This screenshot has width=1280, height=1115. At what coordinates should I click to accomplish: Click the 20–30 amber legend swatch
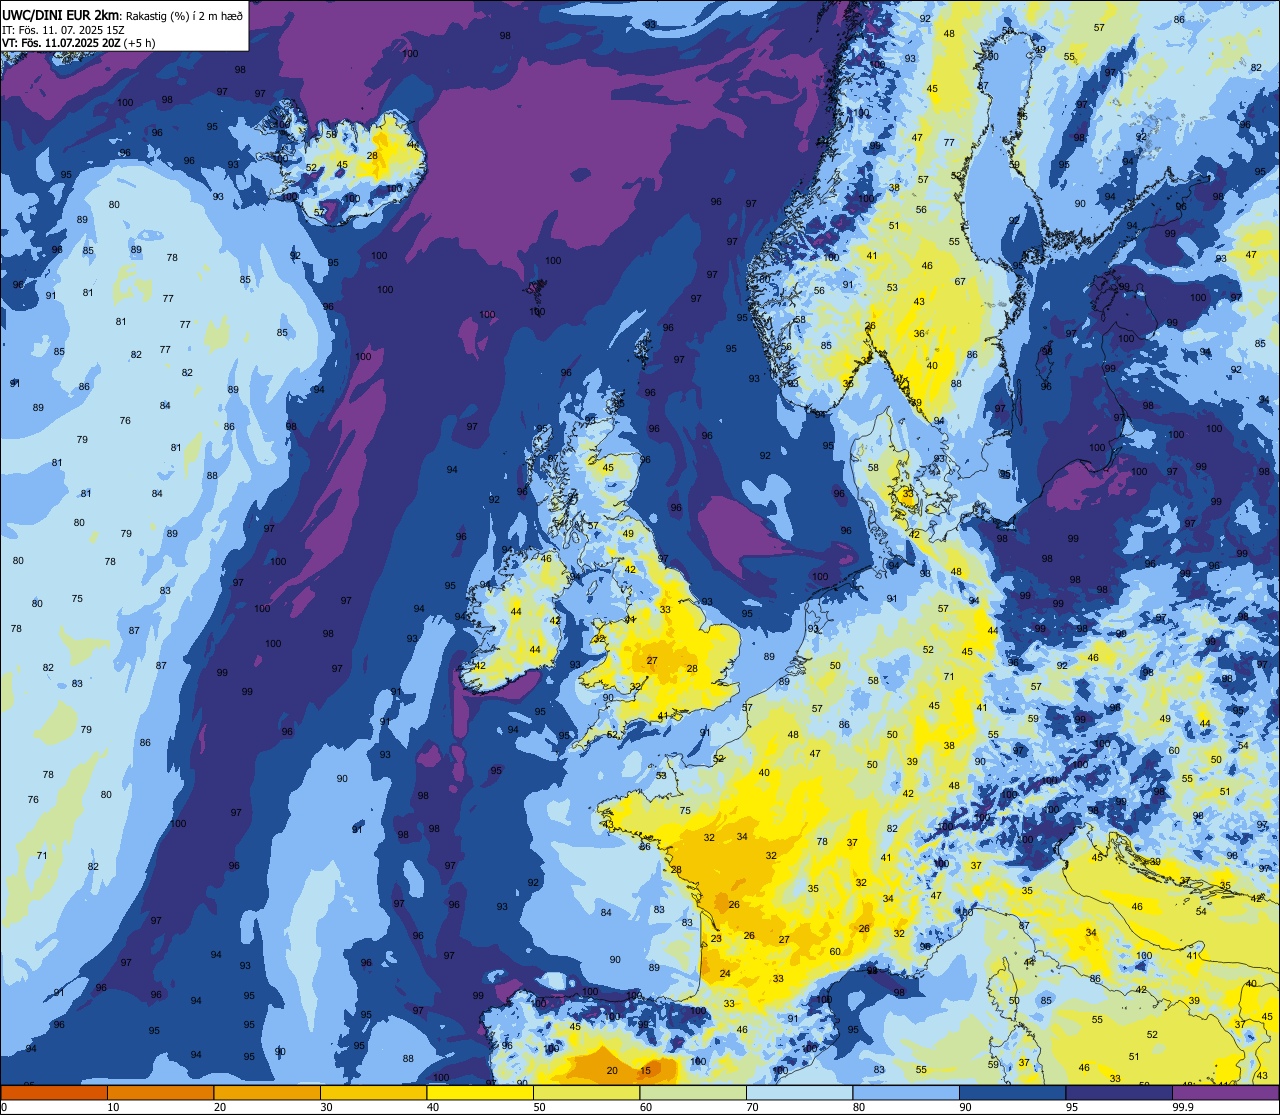point(267,1093)
